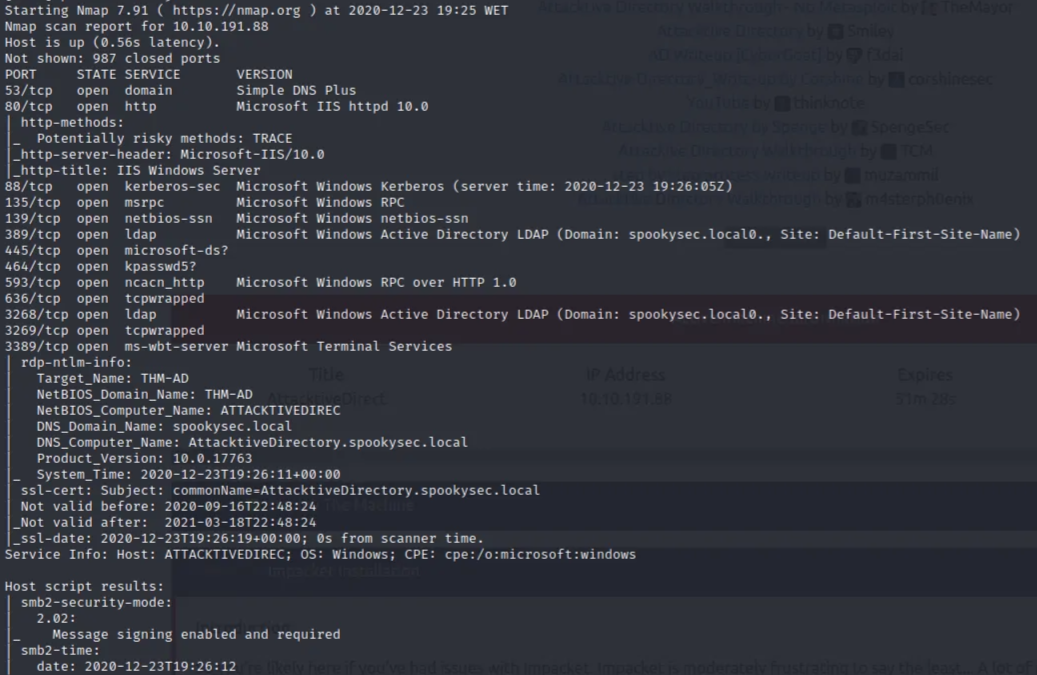Click 'Not shown: 987 closed ports' line
Screen dimensions: 1037x675
coord(112,58)
